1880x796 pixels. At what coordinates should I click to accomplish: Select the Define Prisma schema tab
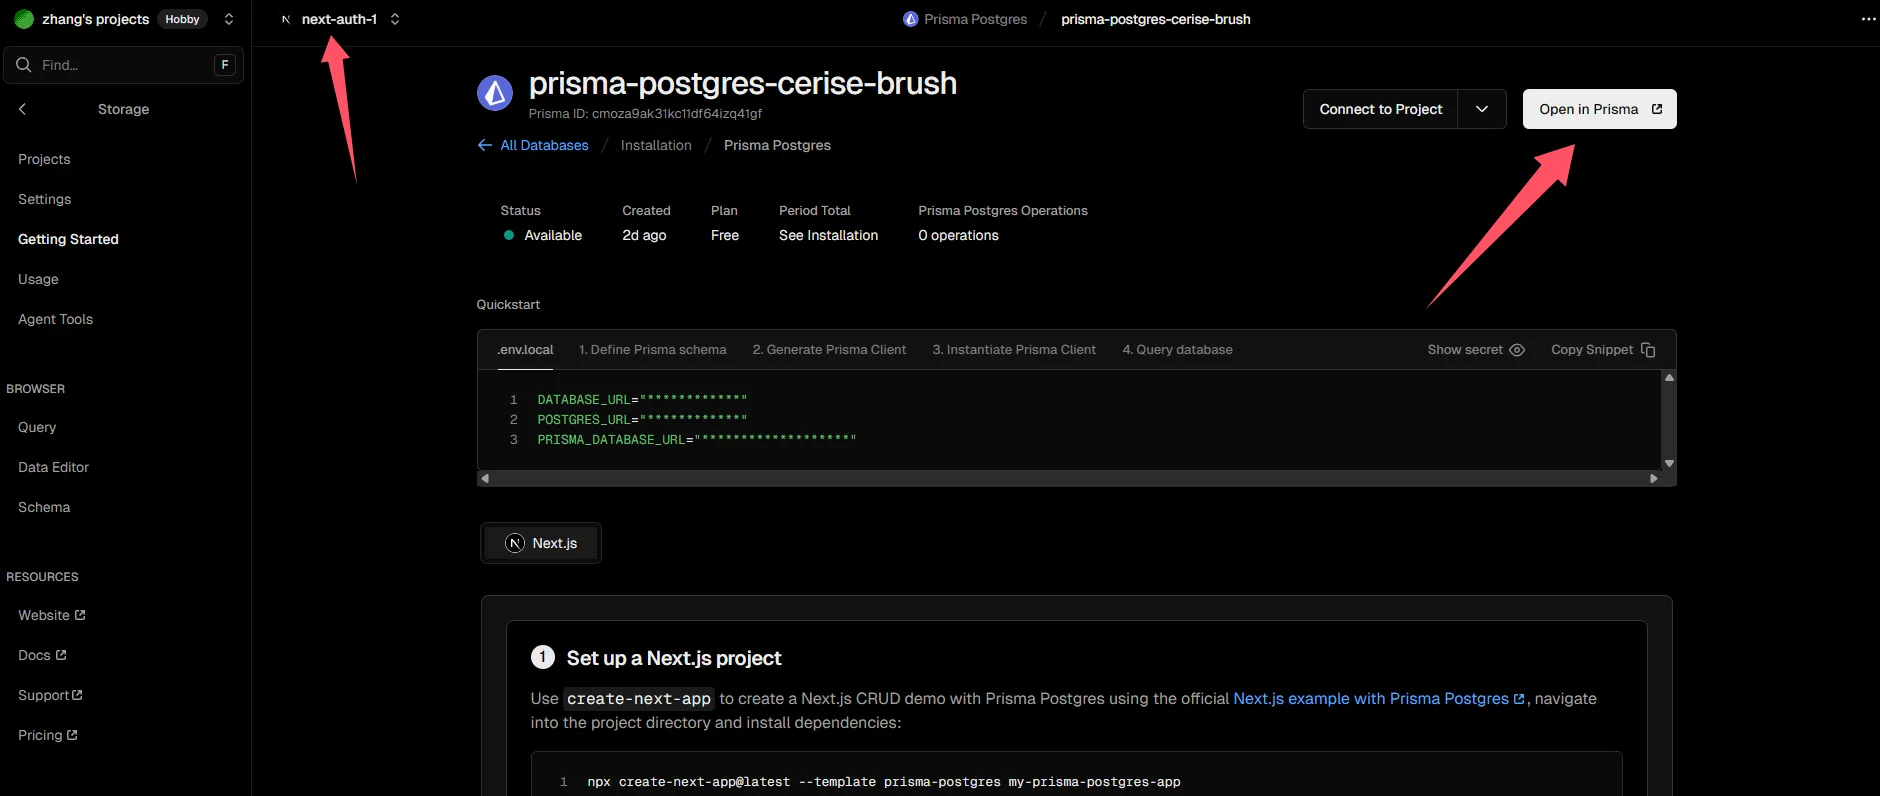point(653,350)
